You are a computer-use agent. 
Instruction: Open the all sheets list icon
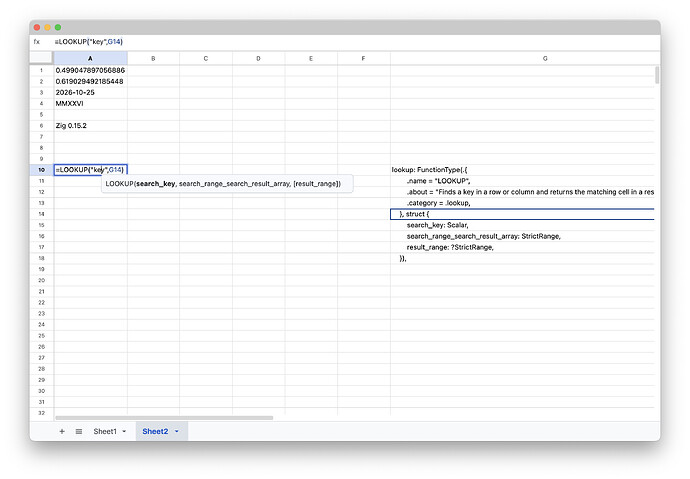pos(79,431)
